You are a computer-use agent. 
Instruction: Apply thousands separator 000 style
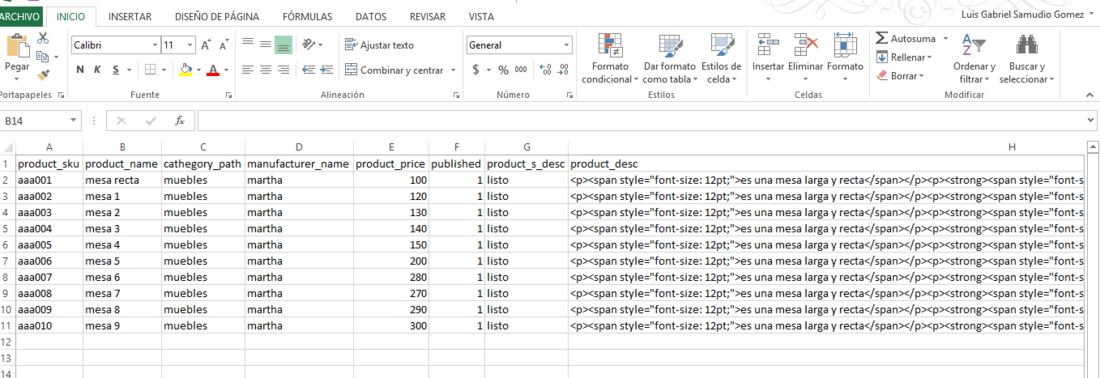pyautogui.click(x=521, y=69)
